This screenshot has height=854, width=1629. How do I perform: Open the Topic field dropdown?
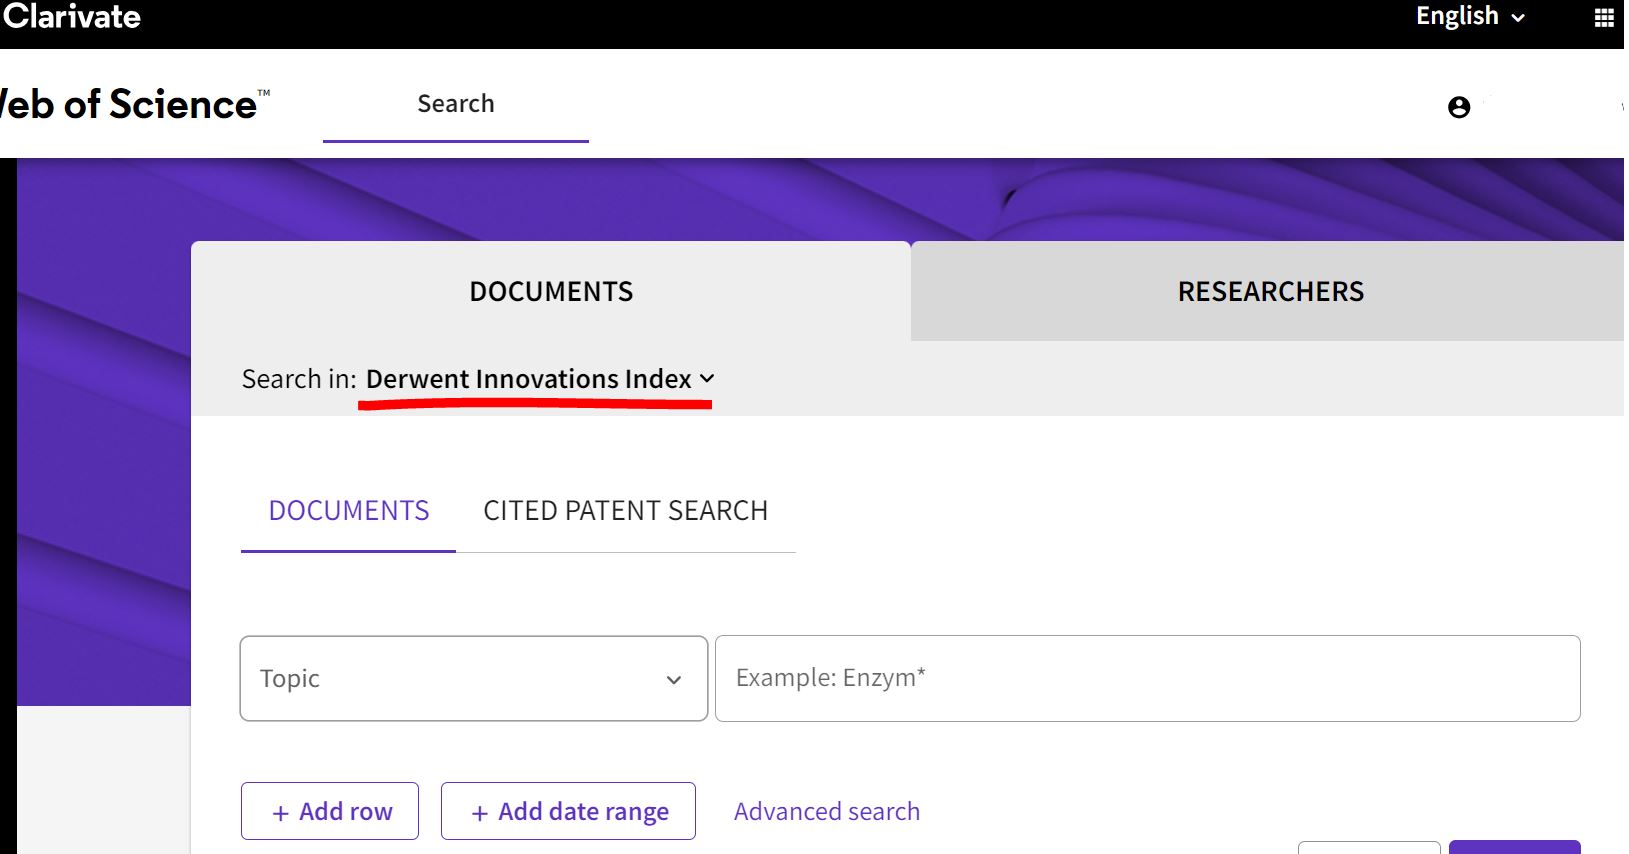(474, 678)
